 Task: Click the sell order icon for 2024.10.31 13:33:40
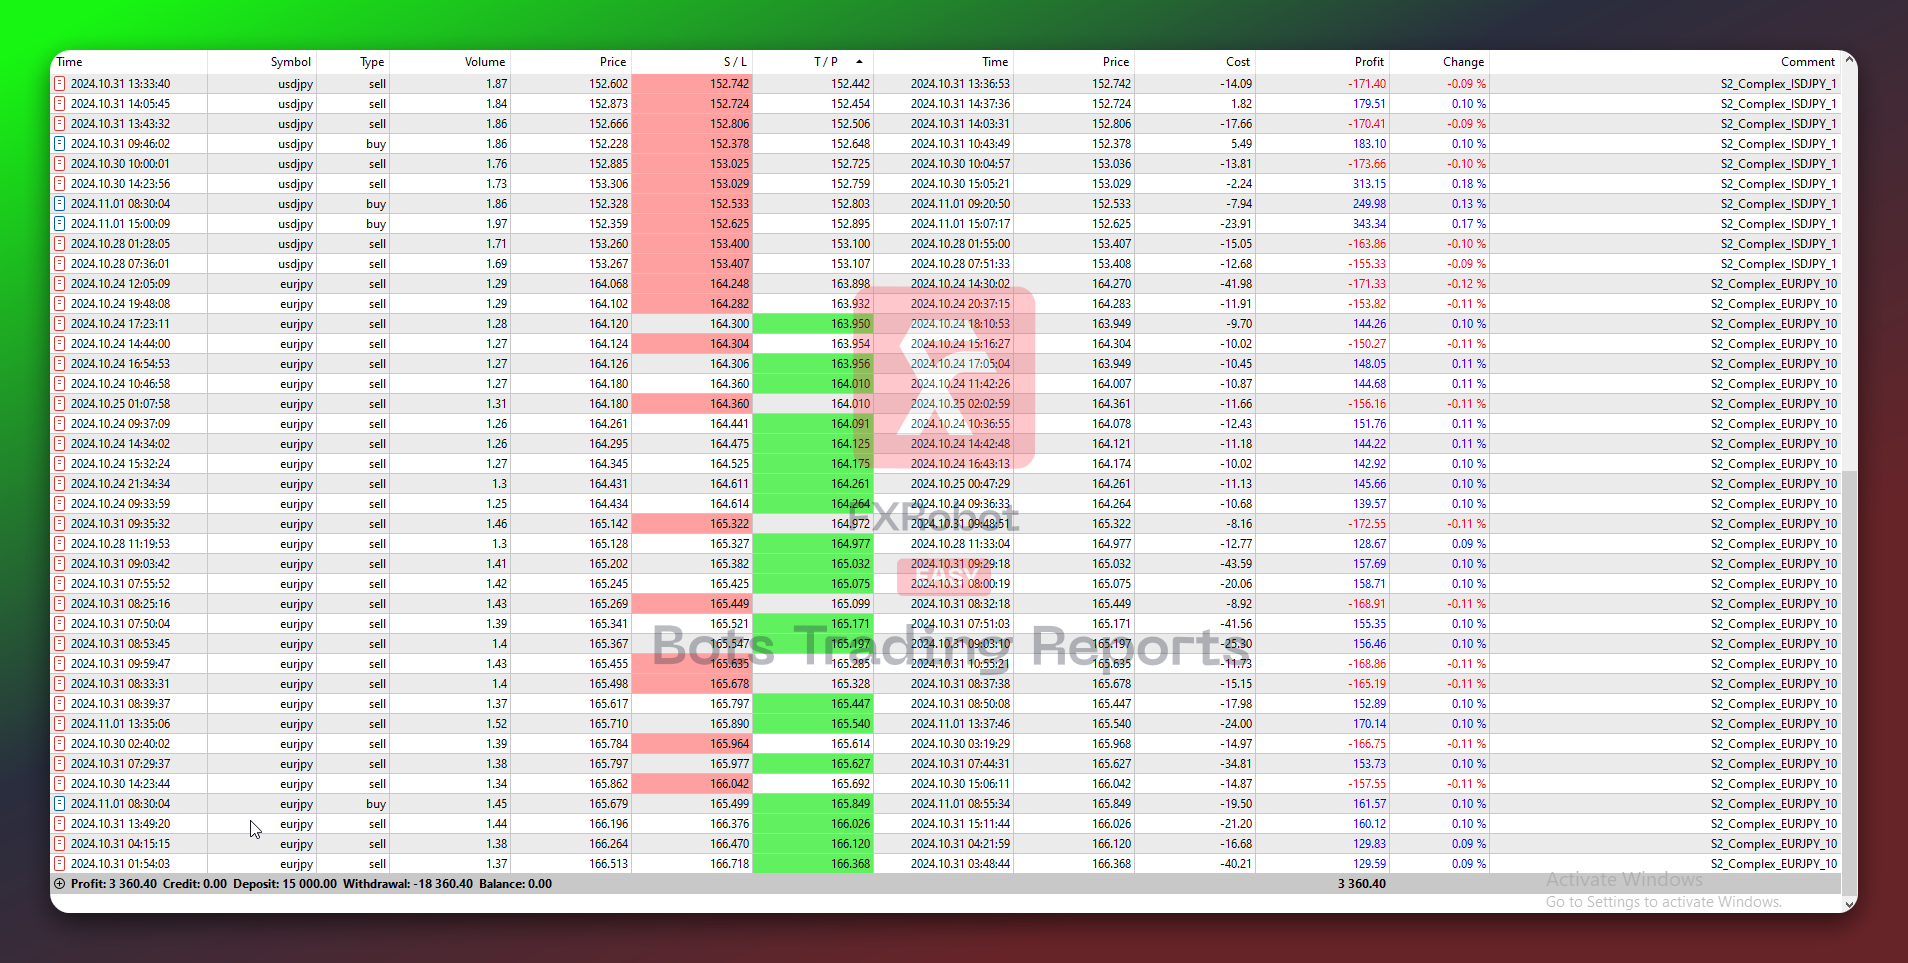point(59,84)
